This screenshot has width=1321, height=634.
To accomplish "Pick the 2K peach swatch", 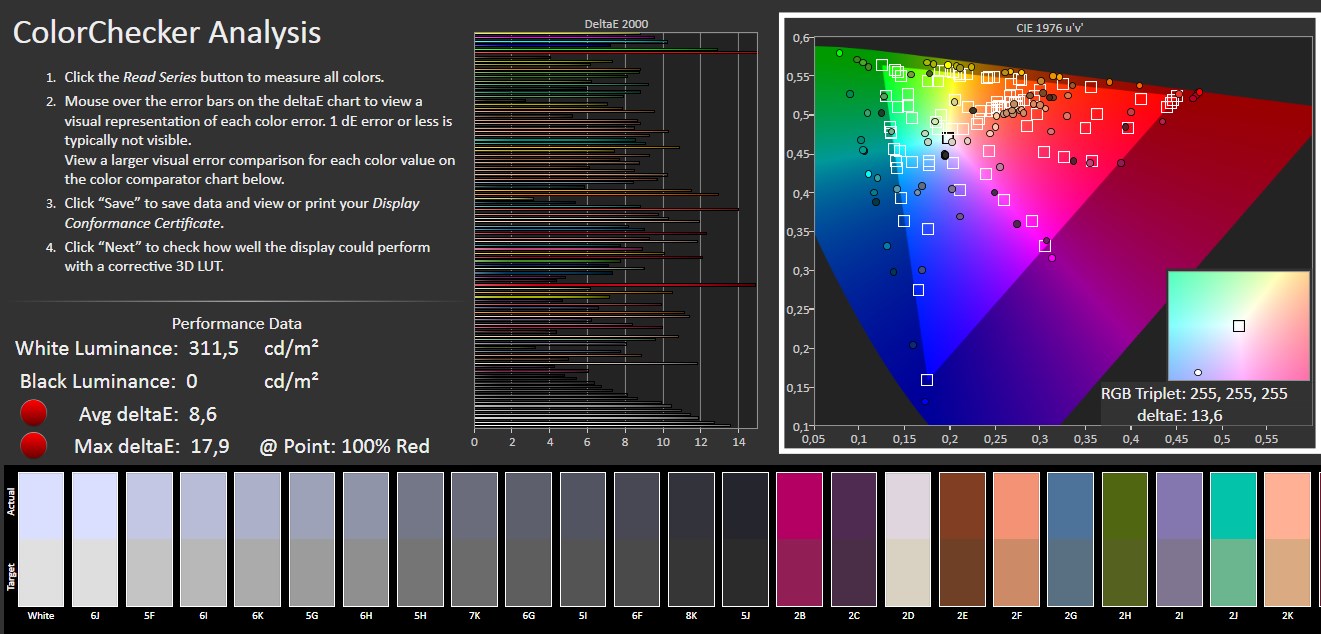I will 1287,538.
